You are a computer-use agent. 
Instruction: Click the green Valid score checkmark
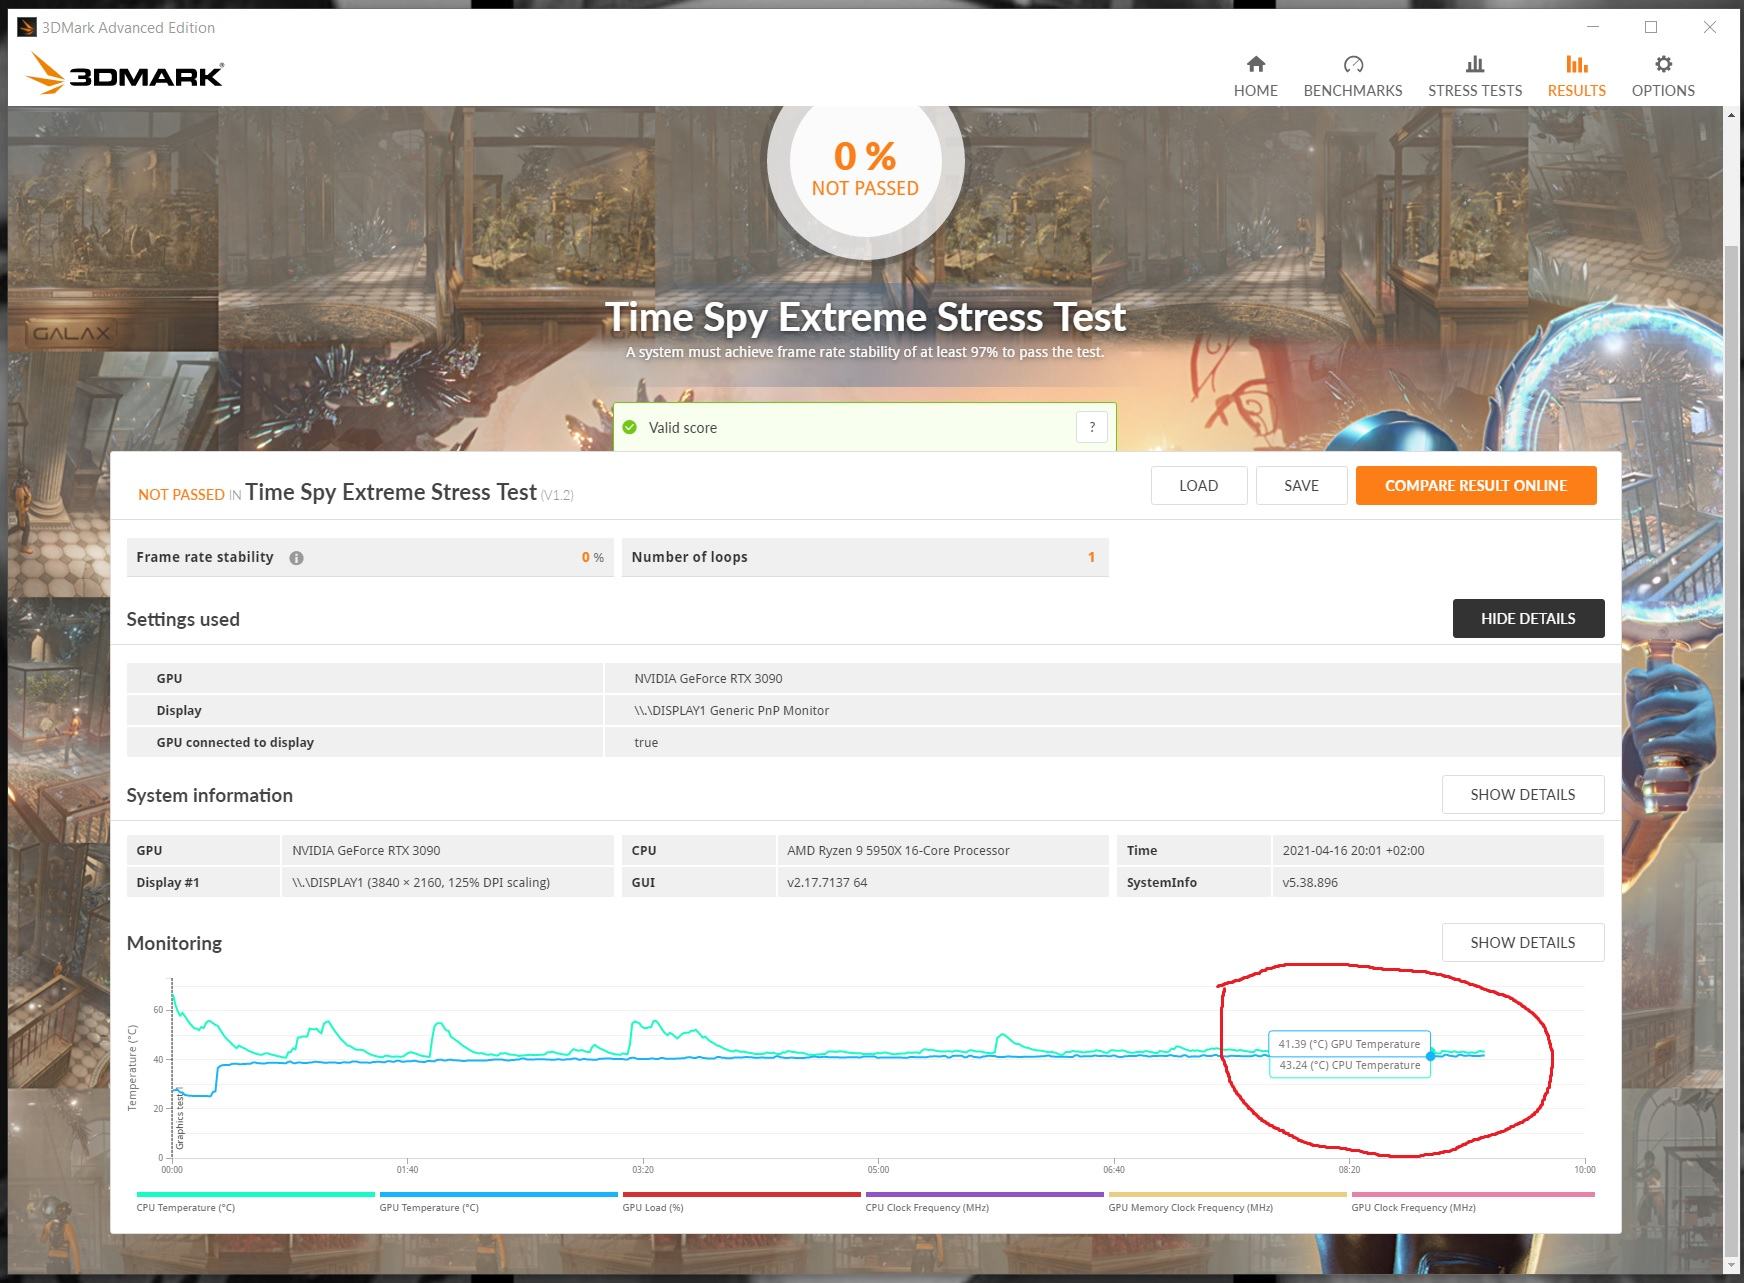pyautogui.click(x=630, y=427)
